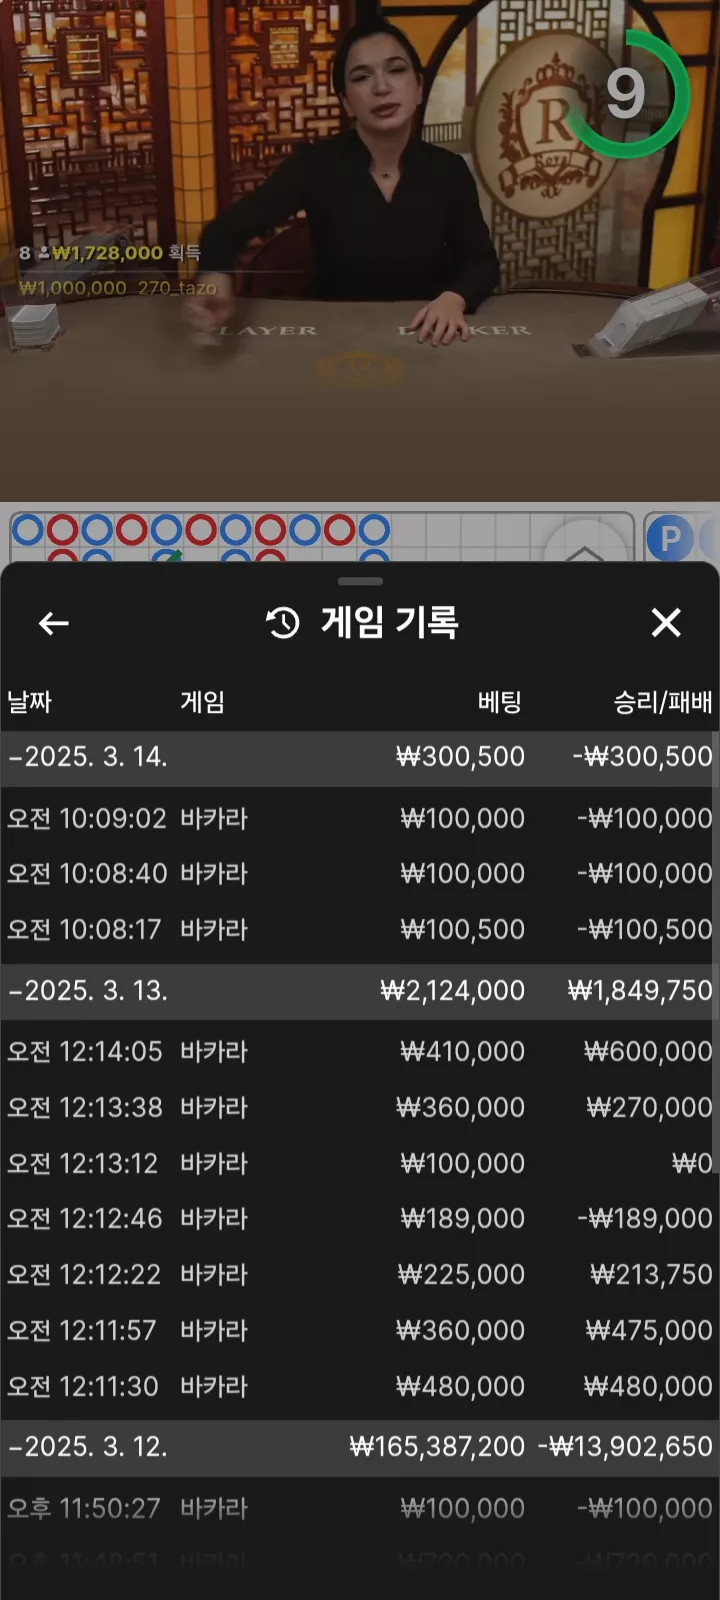Tap the history clock icon beside 게임 기록
Image resolution: width=720 pixels, height=1600 pixels.
[x=283, y=623]
